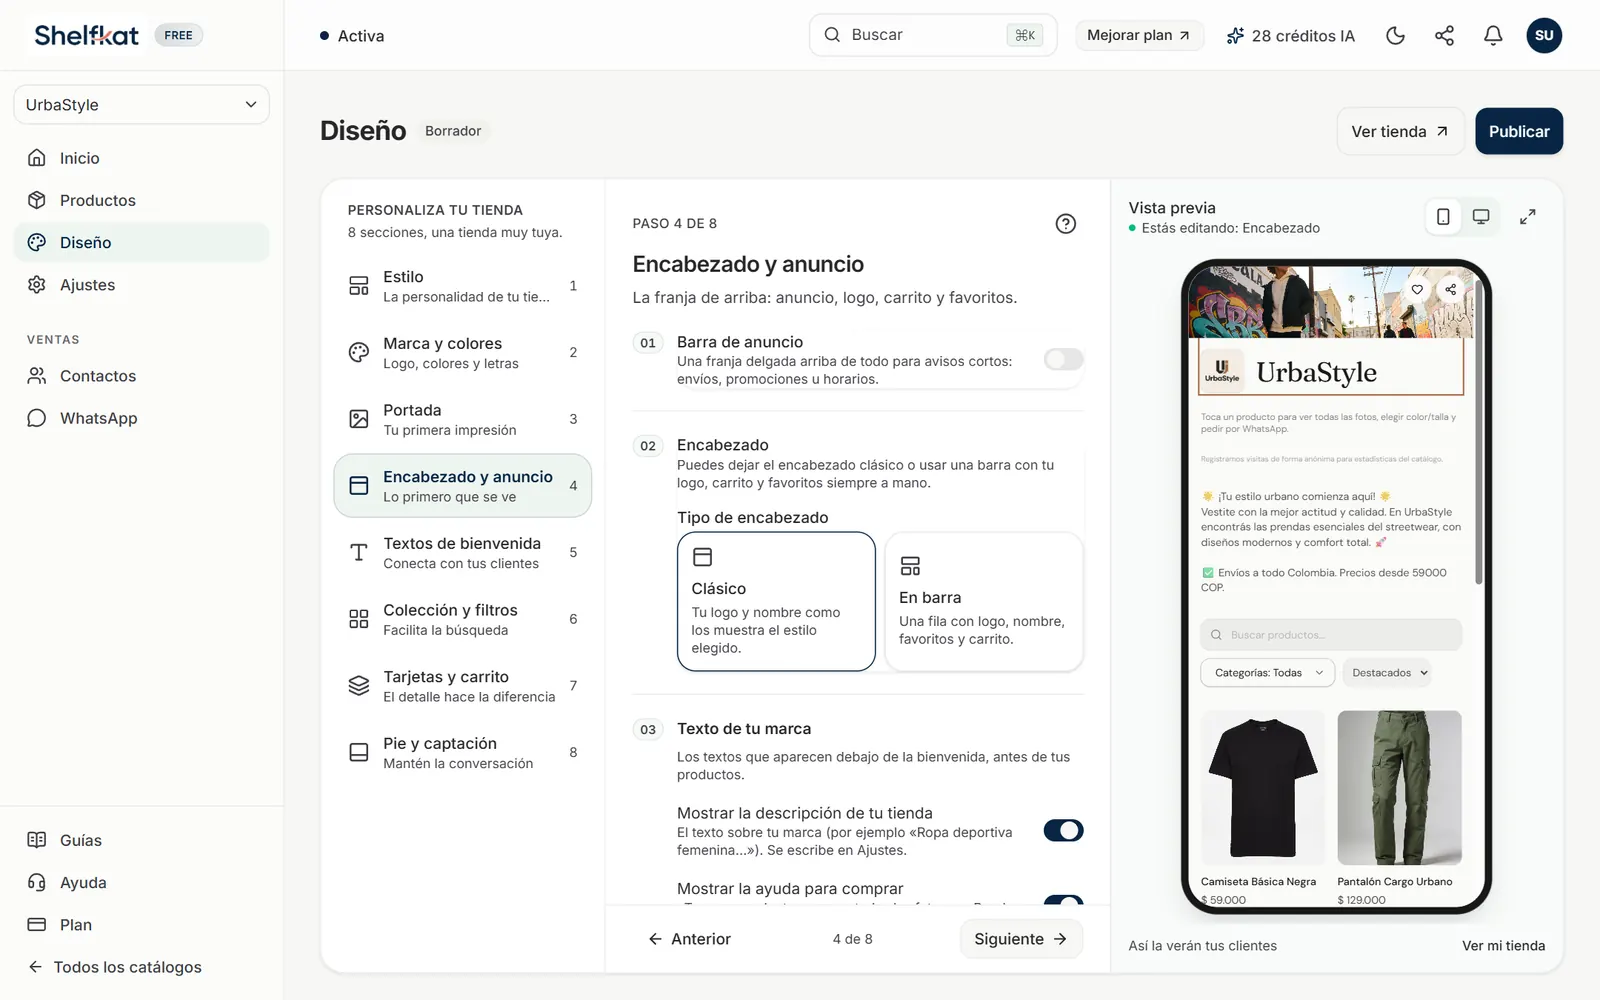Open Contactos in sidebar
Viewport: 1600px width, 1000px height.
tap(141, 376)
